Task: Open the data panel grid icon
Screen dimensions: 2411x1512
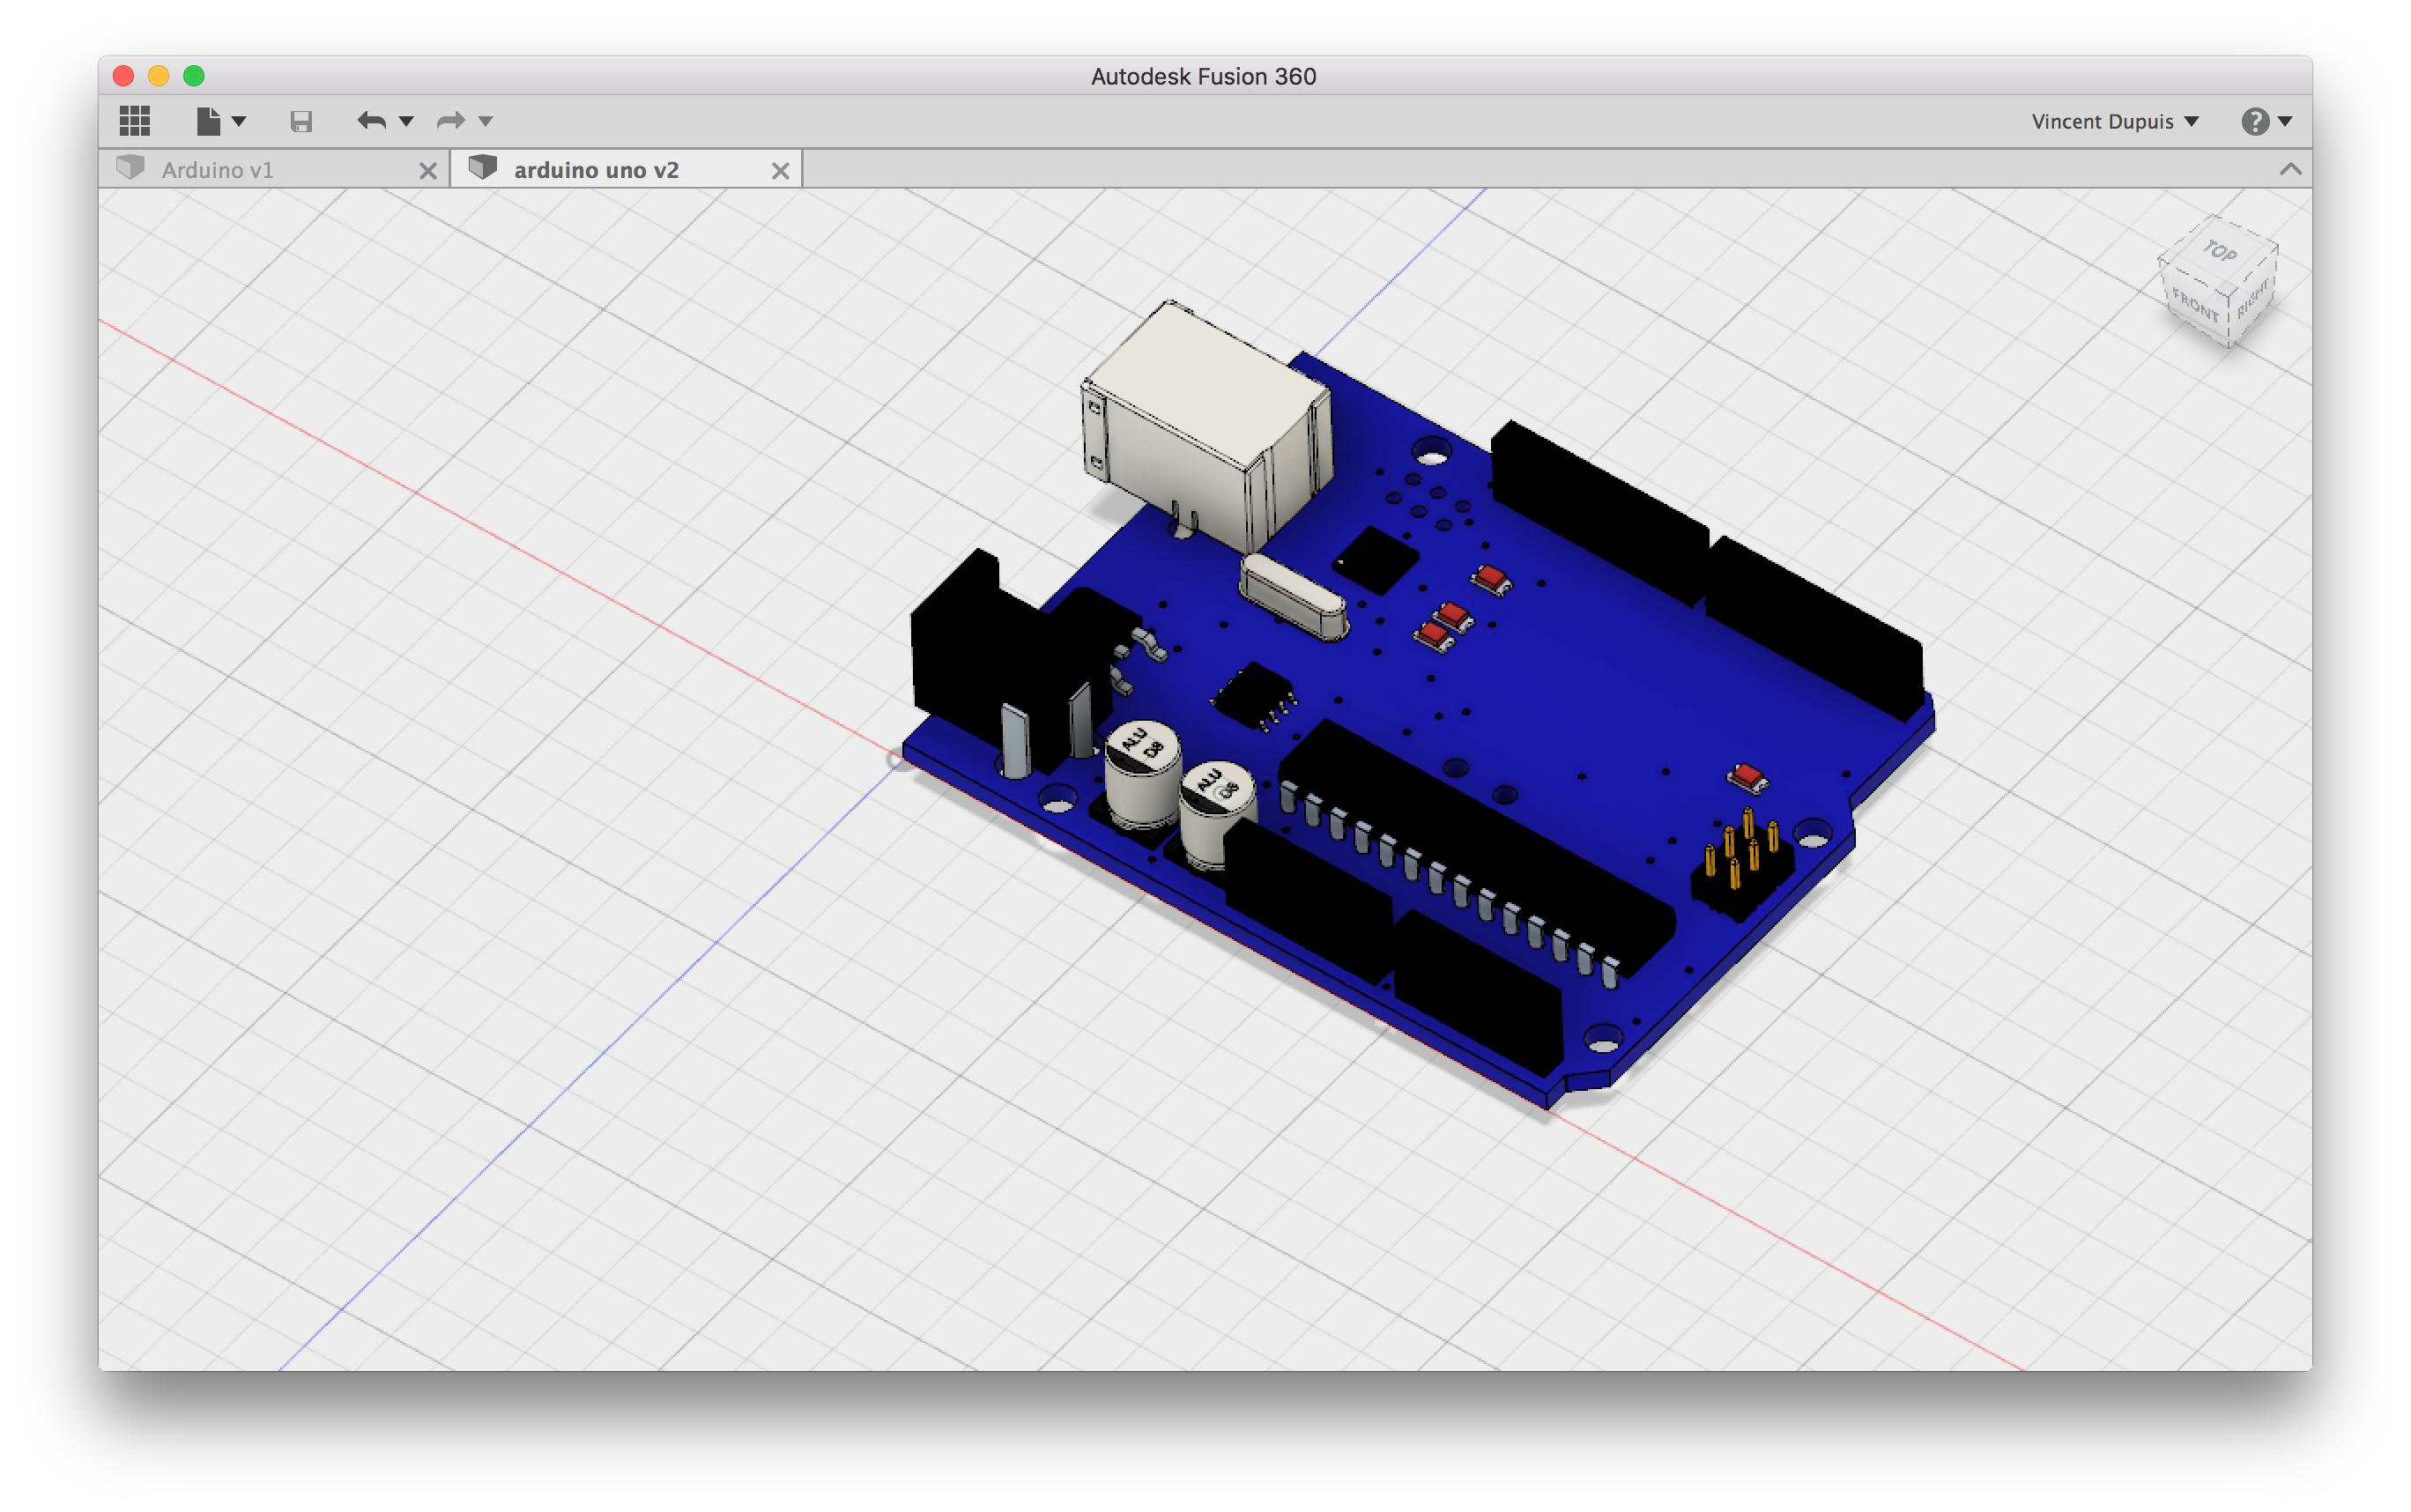Action: point(134,121)
